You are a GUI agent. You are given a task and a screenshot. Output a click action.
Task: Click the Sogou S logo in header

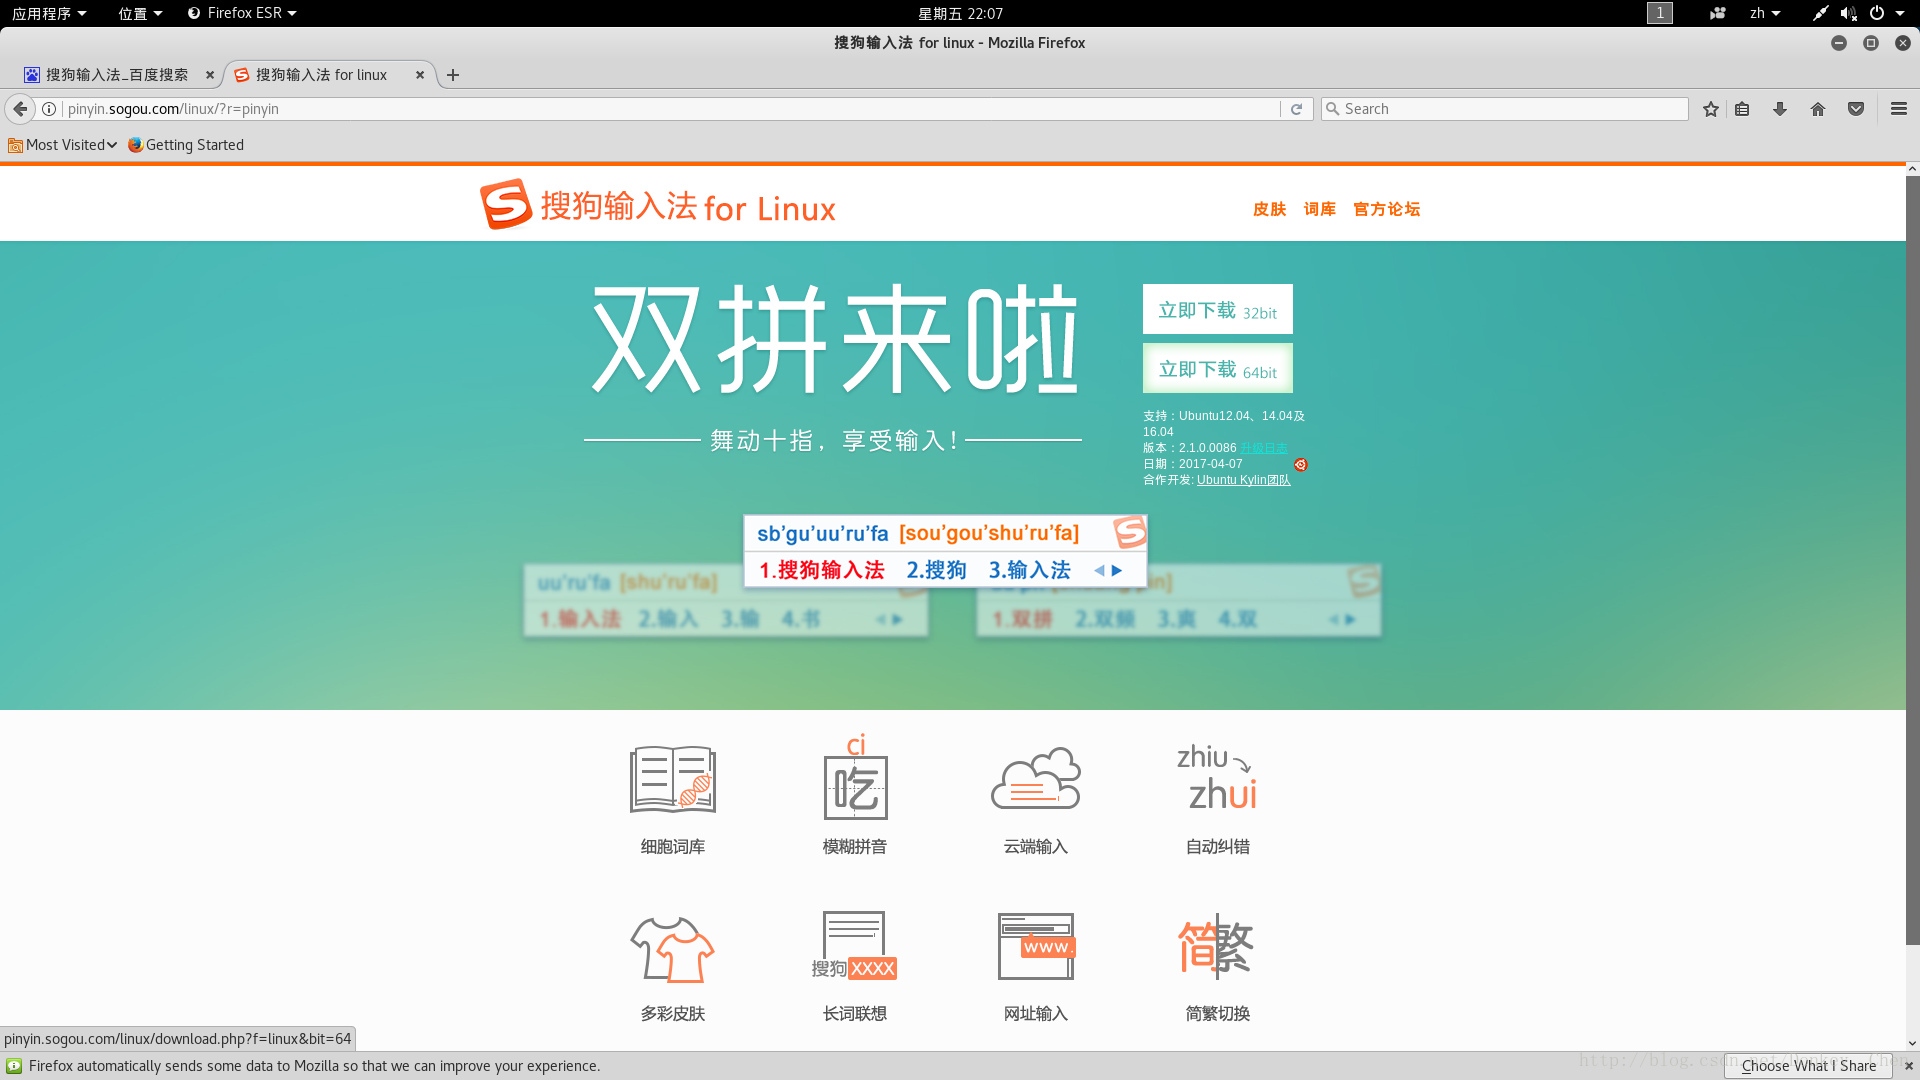pyautogui.click(x=505, y=205)
